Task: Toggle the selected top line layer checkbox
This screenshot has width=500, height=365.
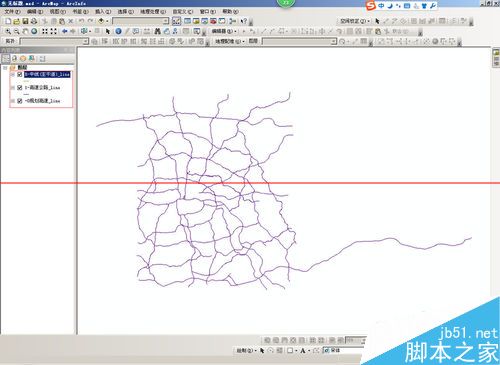Action: (x=20, y=74)
